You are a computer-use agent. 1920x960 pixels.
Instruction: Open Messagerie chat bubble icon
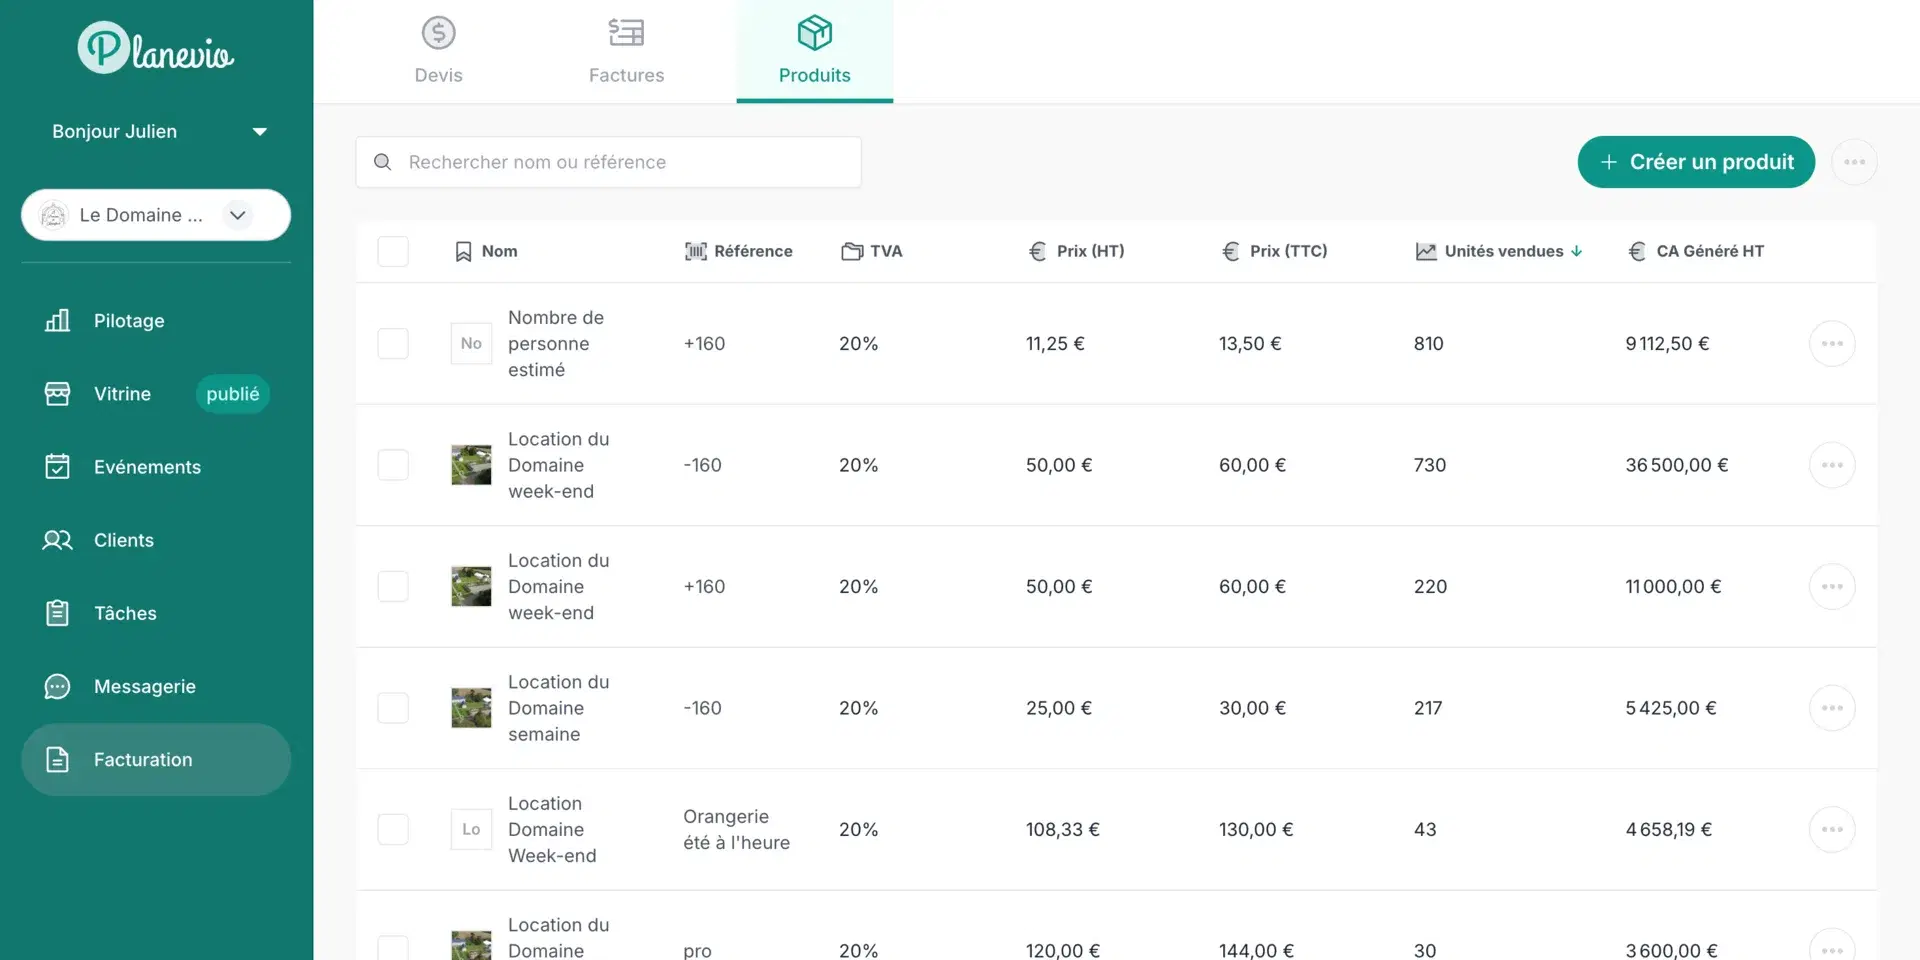coord(57,687)
